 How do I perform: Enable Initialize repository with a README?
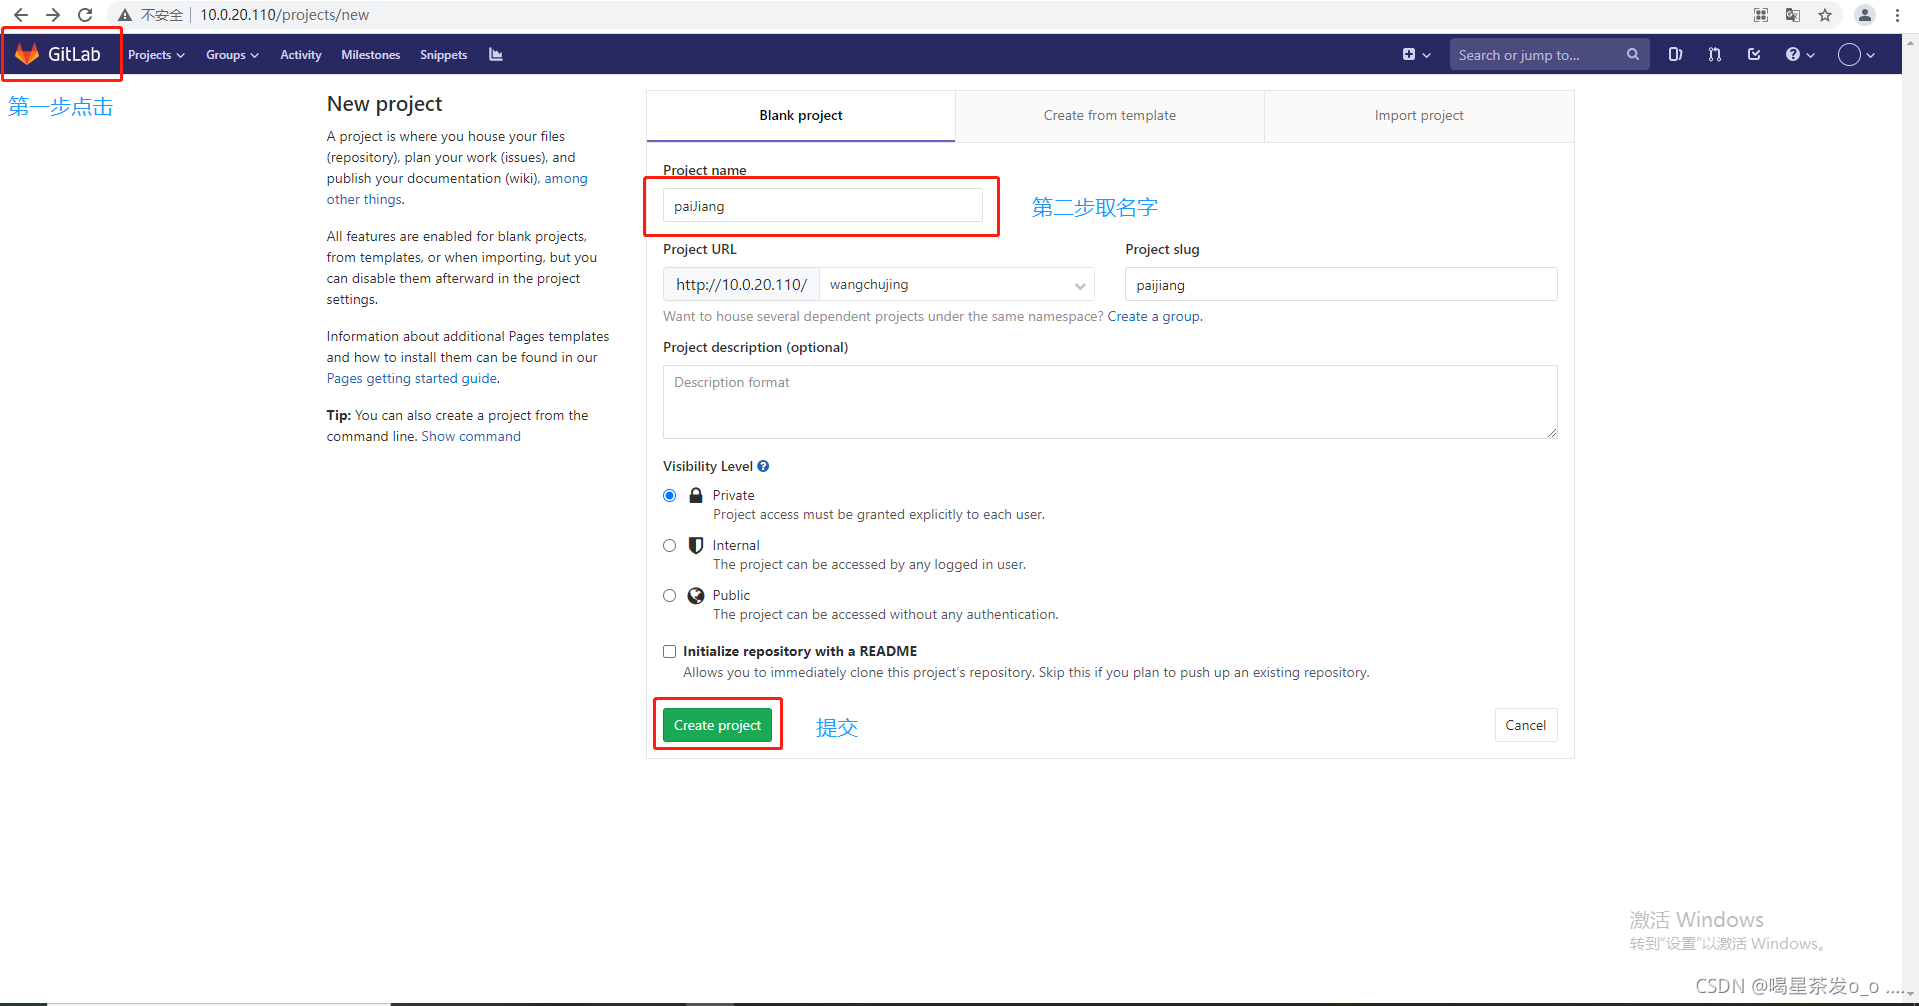point(670,651)
